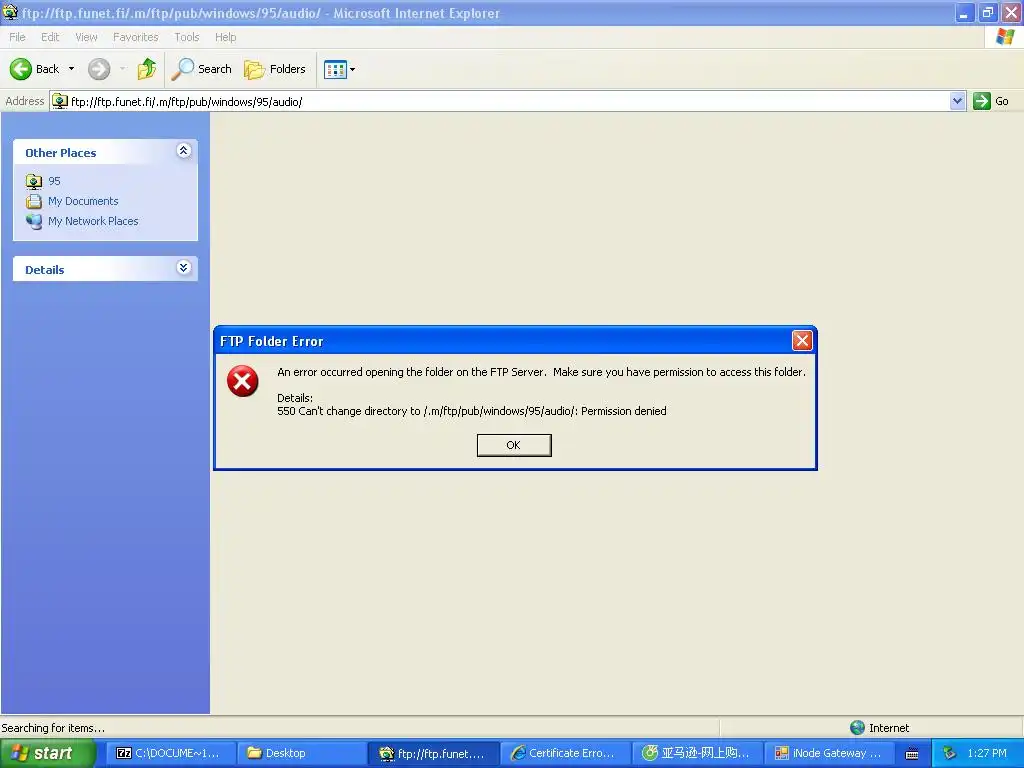Click the red error X icon
Screen dimensions: 1024x768
(x=243, y=381)
